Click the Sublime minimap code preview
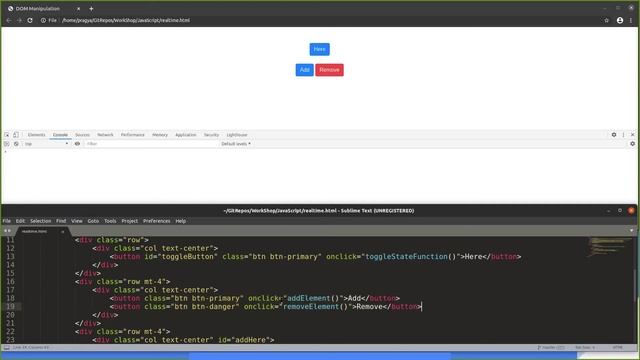The width and height of the screenshot is (640, 360). [x=608, y=247]
